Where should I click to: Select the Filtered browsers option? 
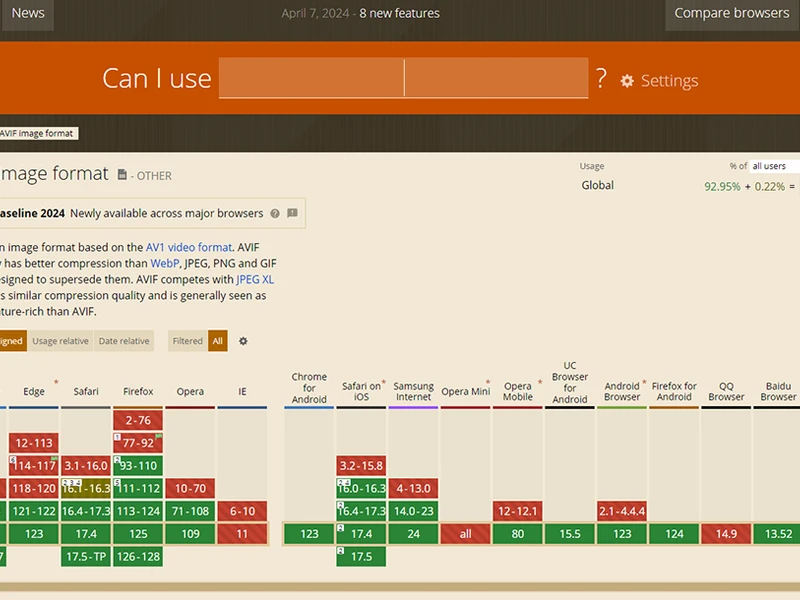click(x=187, y=341)
